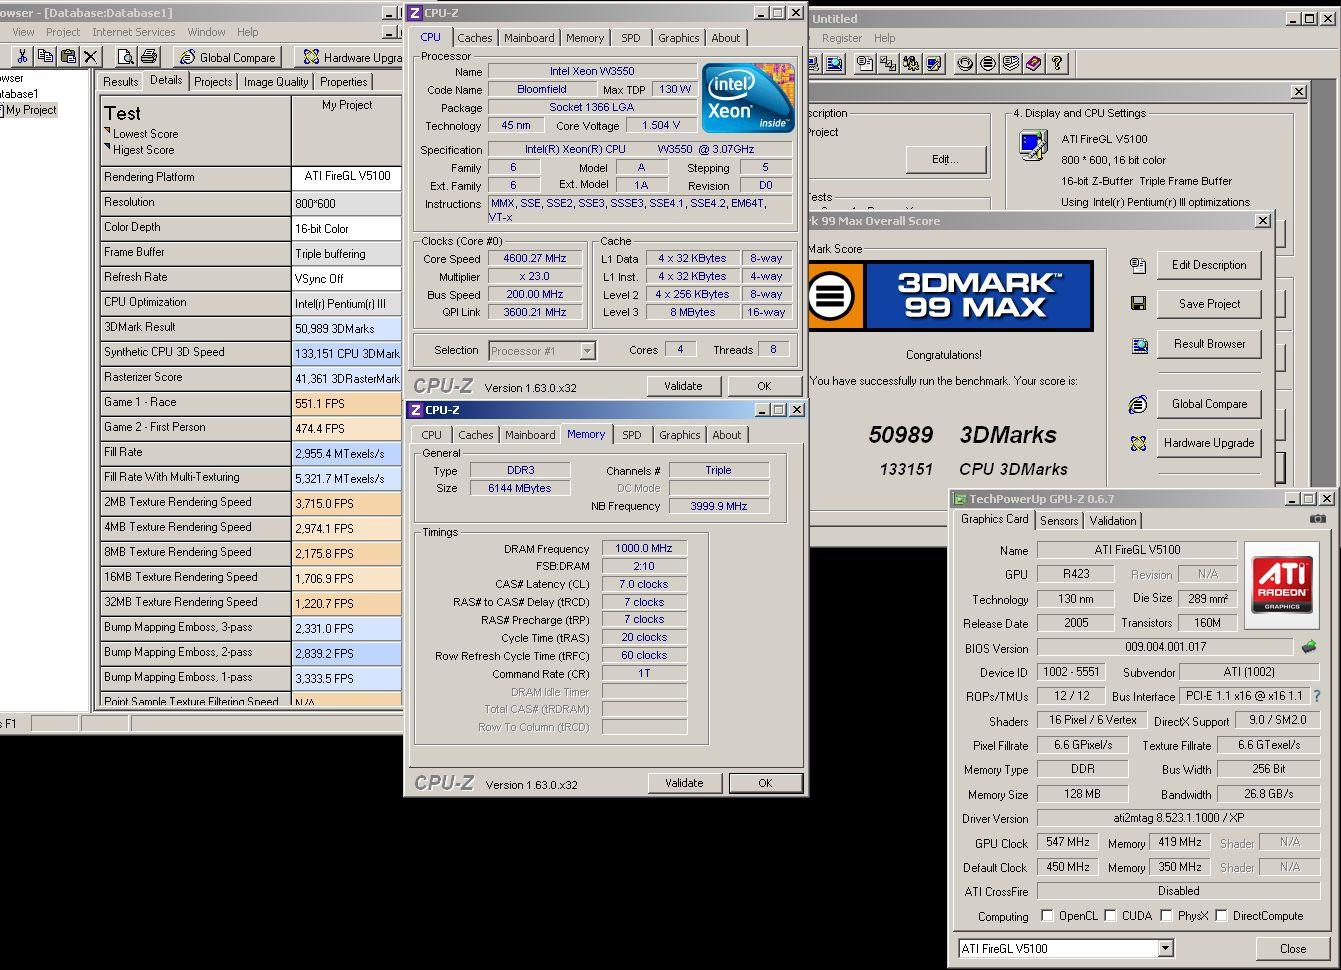Enable the OpenCL checkbox in GPU-Z
The width and height of the screenshot is (1341, 970).
pyautogui.click(x=1047, y=915)
